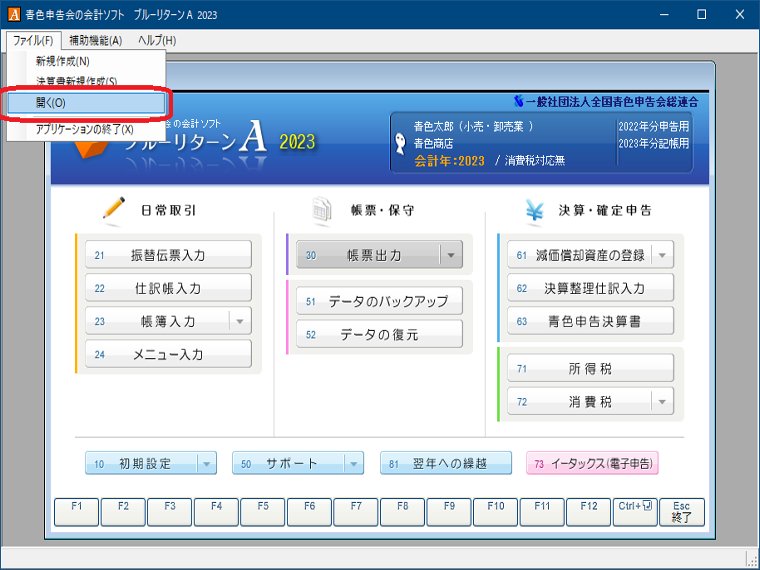Choose 新規作成(N) from the File menu

[x=87, y=62]
